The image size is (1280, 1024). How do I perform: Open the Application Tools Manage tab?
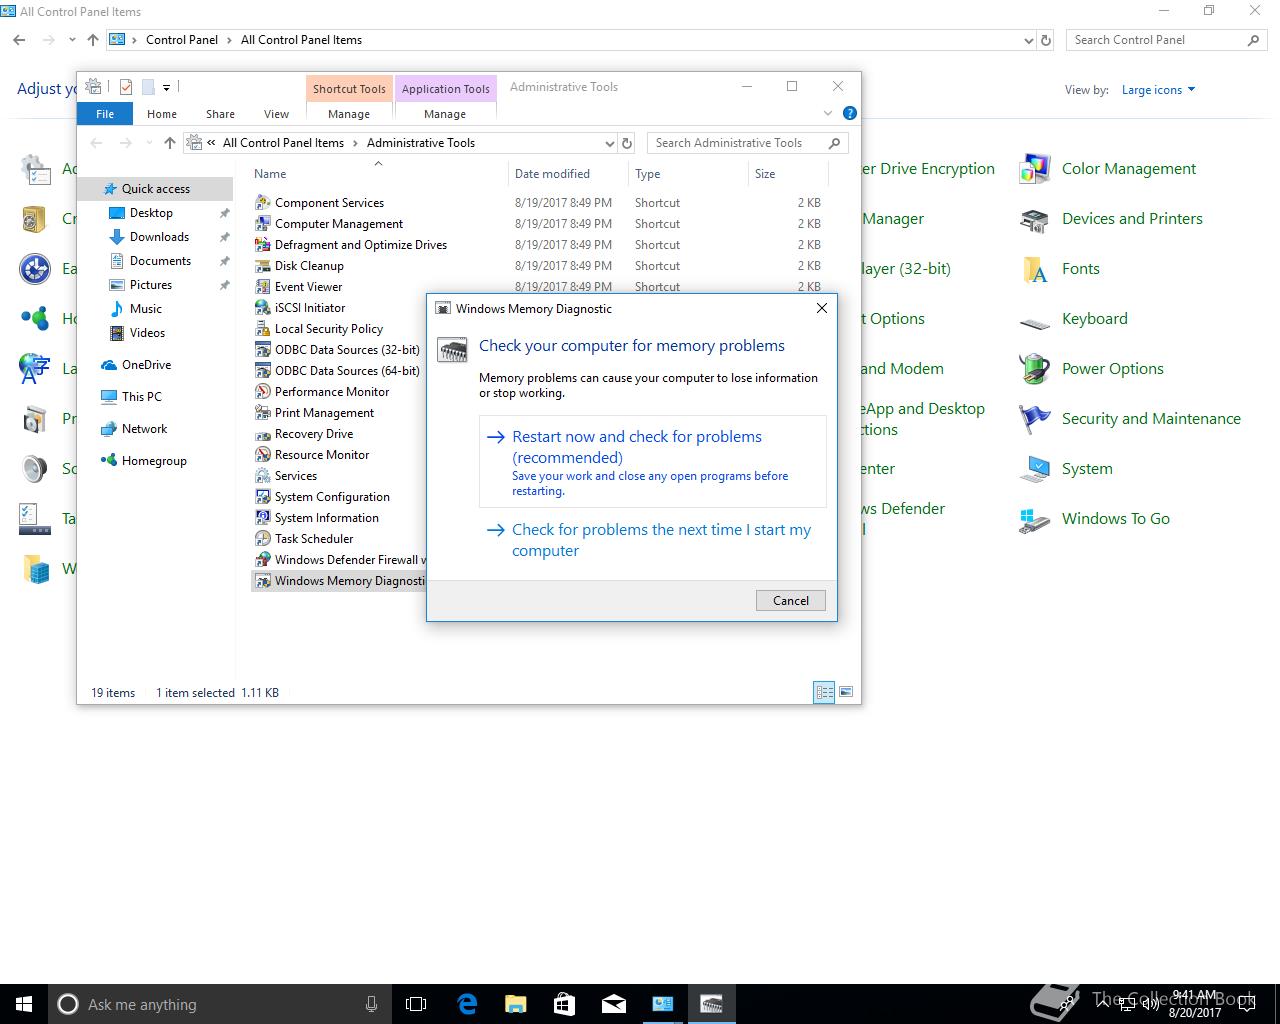click(445, 114)
